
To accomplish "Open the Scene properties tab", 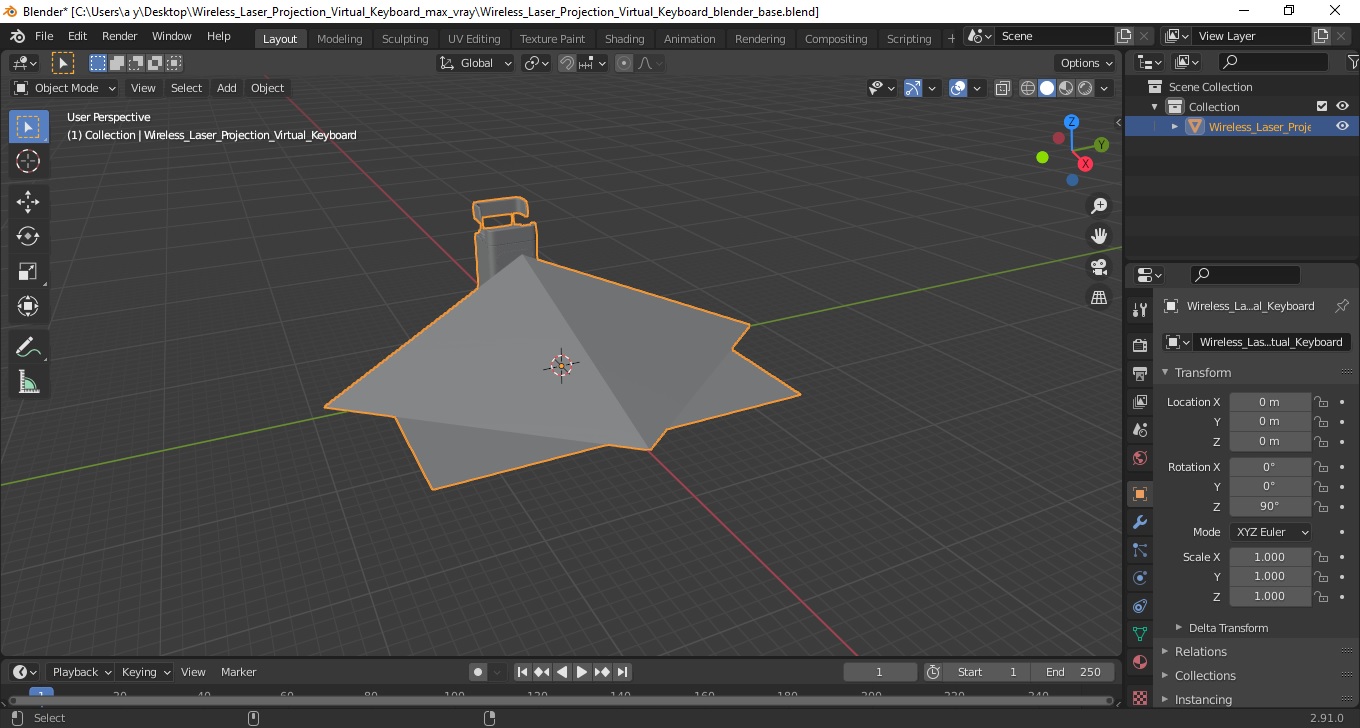I will tap(1139, 430).
